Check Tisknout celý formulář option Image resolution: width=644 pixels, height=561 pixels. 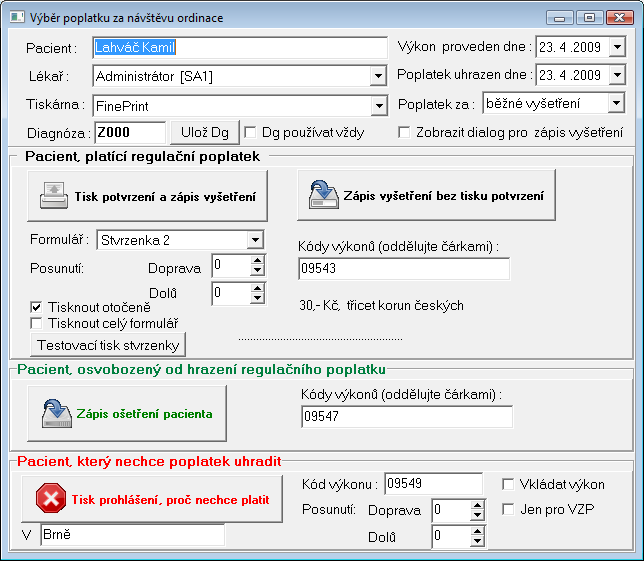tap(37, 323)
